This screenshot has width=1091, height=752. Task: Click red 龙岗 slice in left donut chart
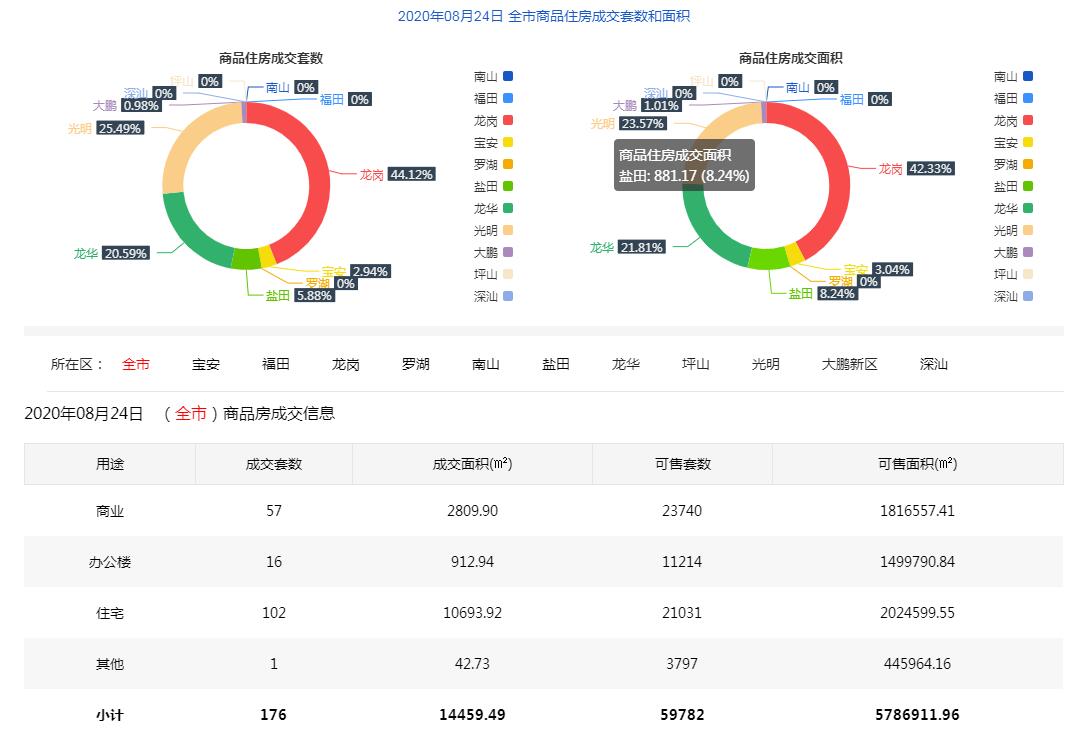[x=318, y=180]
